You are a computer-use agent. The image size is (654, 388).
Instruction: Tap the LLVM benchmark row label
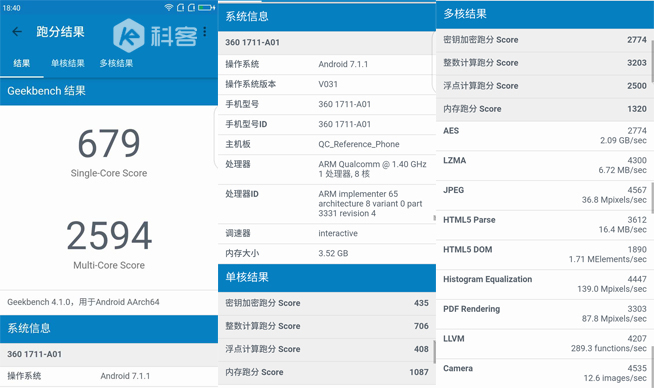[453, 338]
